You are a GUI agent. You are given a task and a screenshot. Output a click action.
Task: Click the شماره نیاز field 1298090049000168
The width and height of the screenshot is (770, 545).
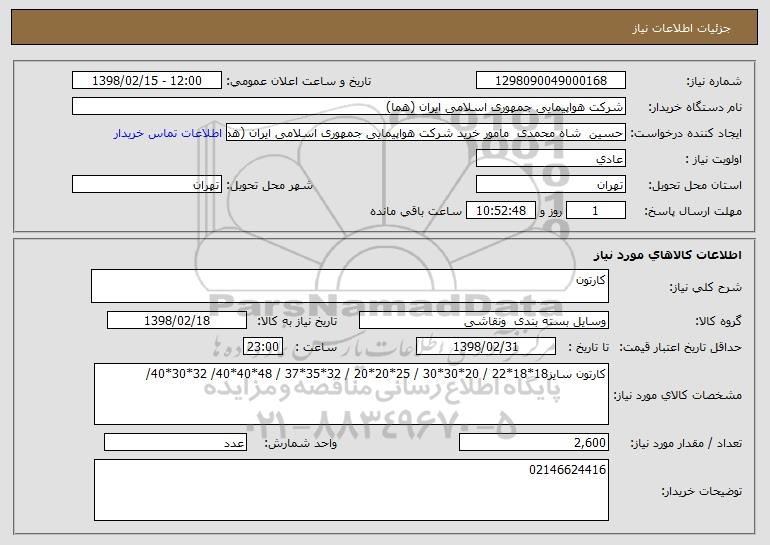coord(550,81)
